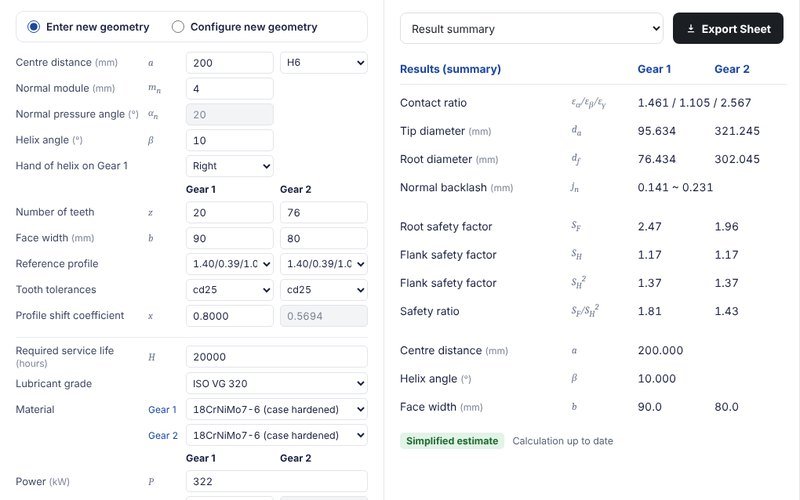Screen dimensions: 800x500
Task: Click the Centre distance input field
Action: (x=230, y=63)
